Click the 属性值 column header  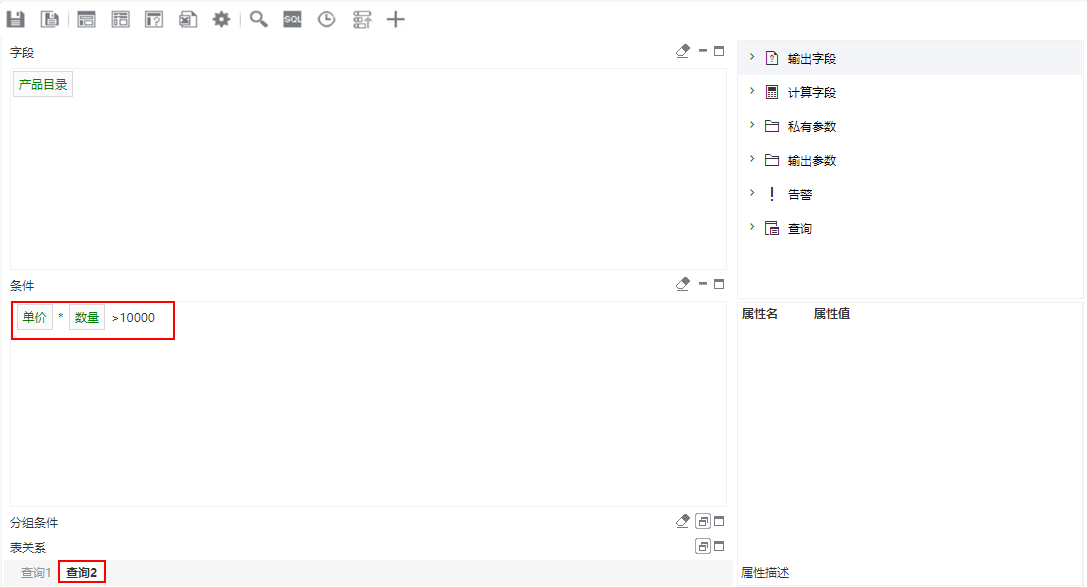click(832, 313)
